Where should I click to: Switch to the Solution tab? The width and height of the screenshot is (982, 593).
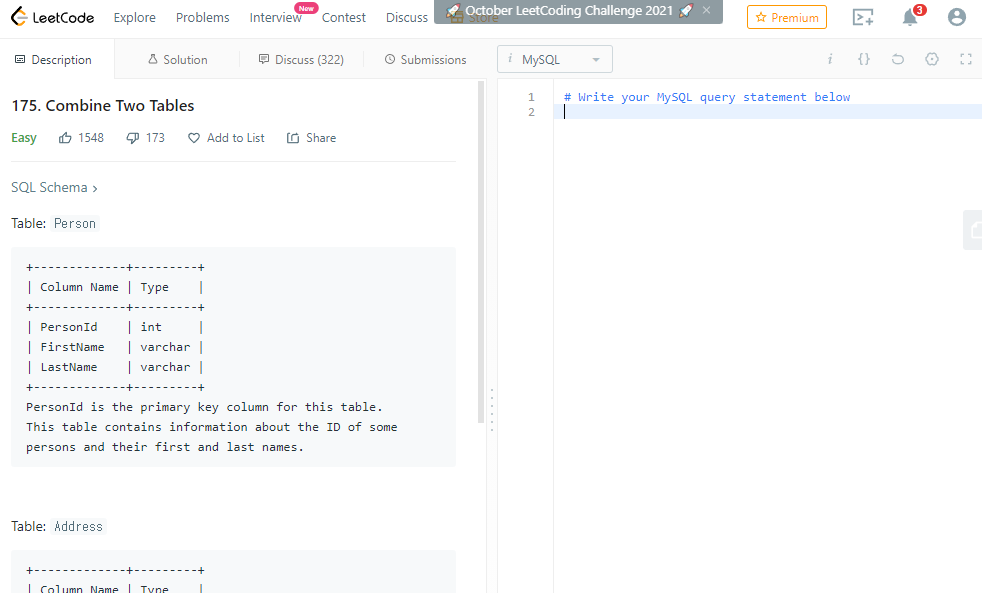click(x=178, y=59)
